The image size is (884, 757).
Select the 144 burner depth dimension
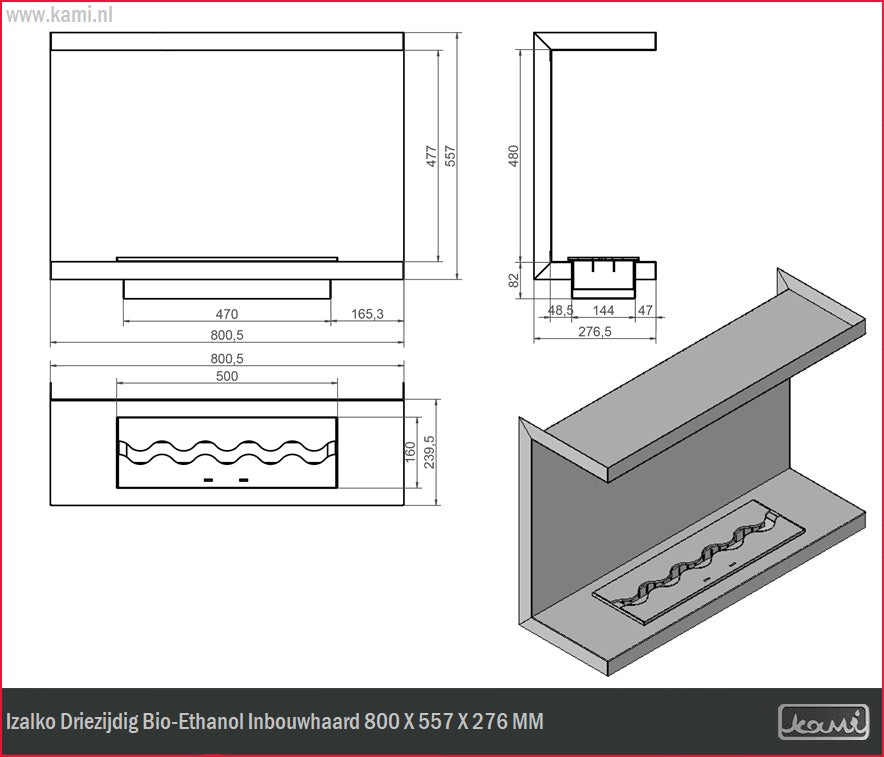click(602, 311)
